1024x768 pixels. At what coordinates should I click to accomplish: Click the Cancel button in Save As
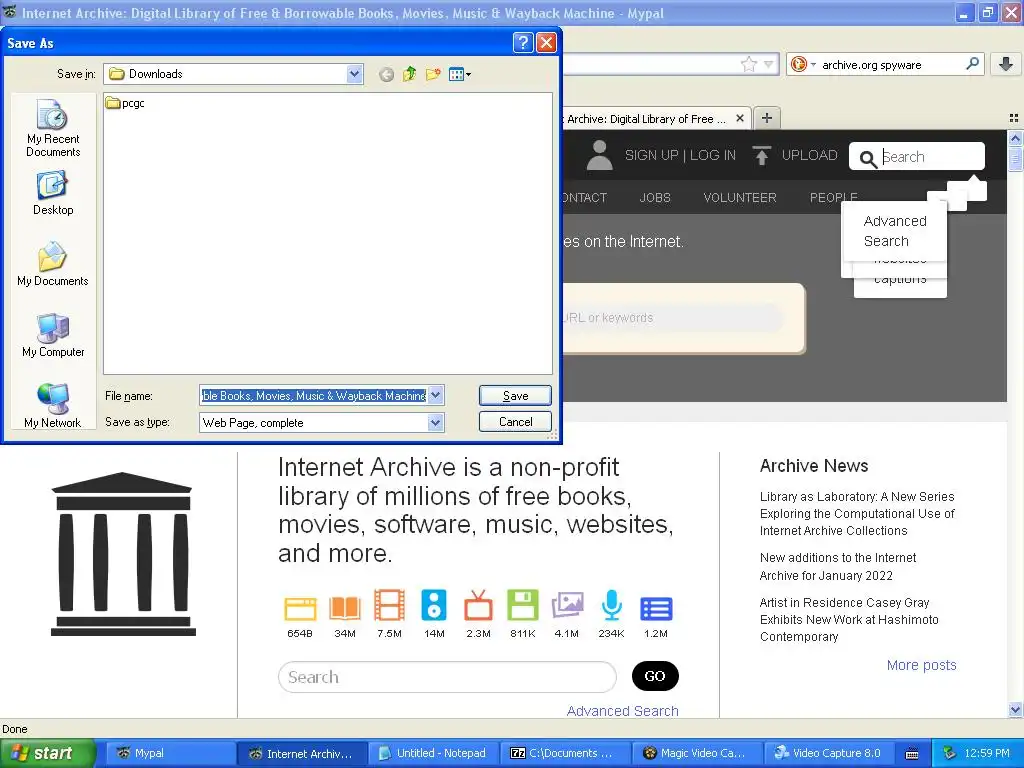[x=515, y=421]
